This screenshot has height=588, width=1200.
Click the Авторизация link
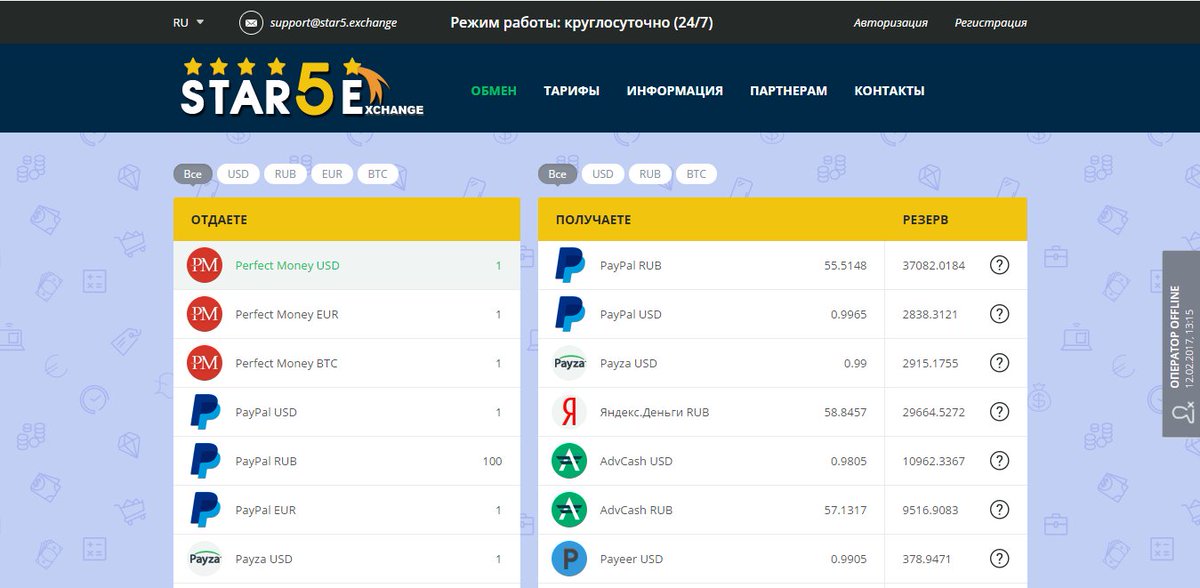891,22
